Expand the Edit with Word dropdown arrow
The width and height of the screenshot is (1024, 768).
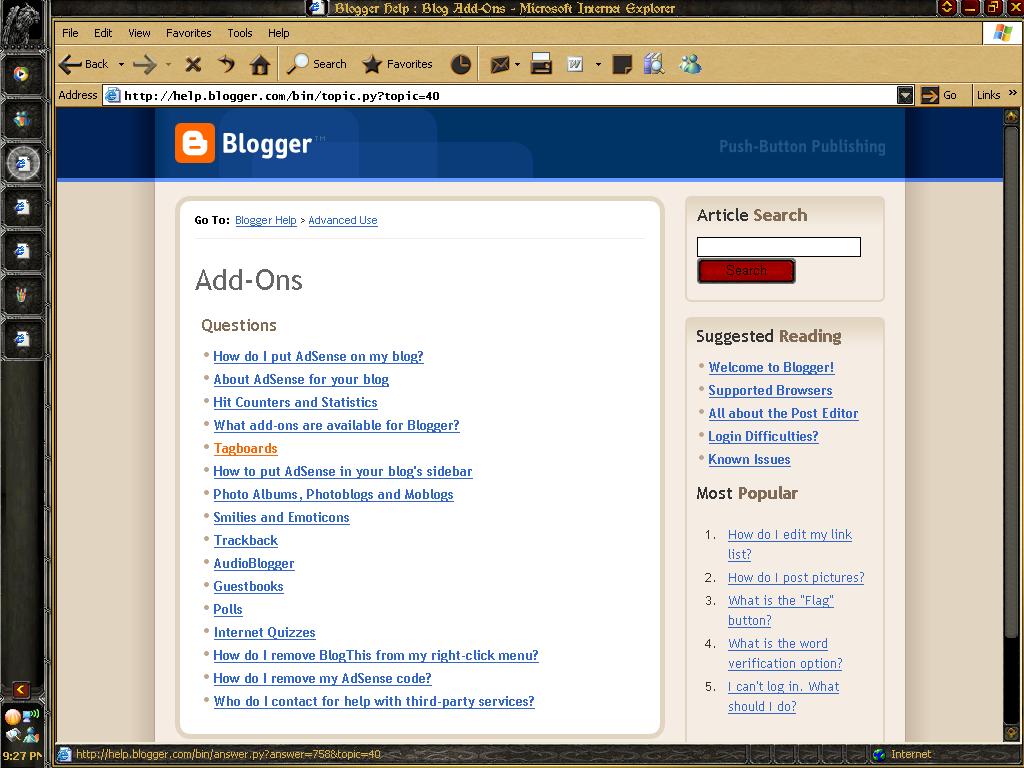(x=598, y=64)
